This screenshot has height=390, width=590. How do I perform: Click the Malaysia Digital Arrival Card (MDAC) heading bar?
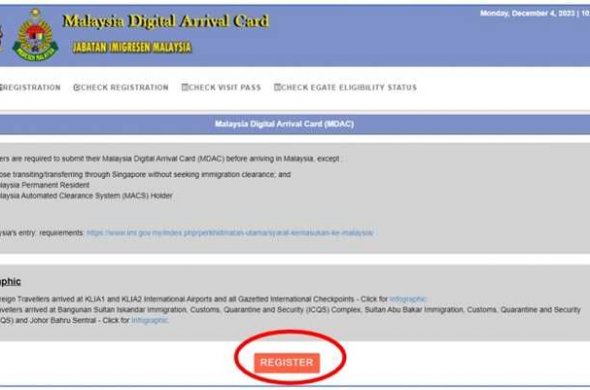[x=295, y=124]
